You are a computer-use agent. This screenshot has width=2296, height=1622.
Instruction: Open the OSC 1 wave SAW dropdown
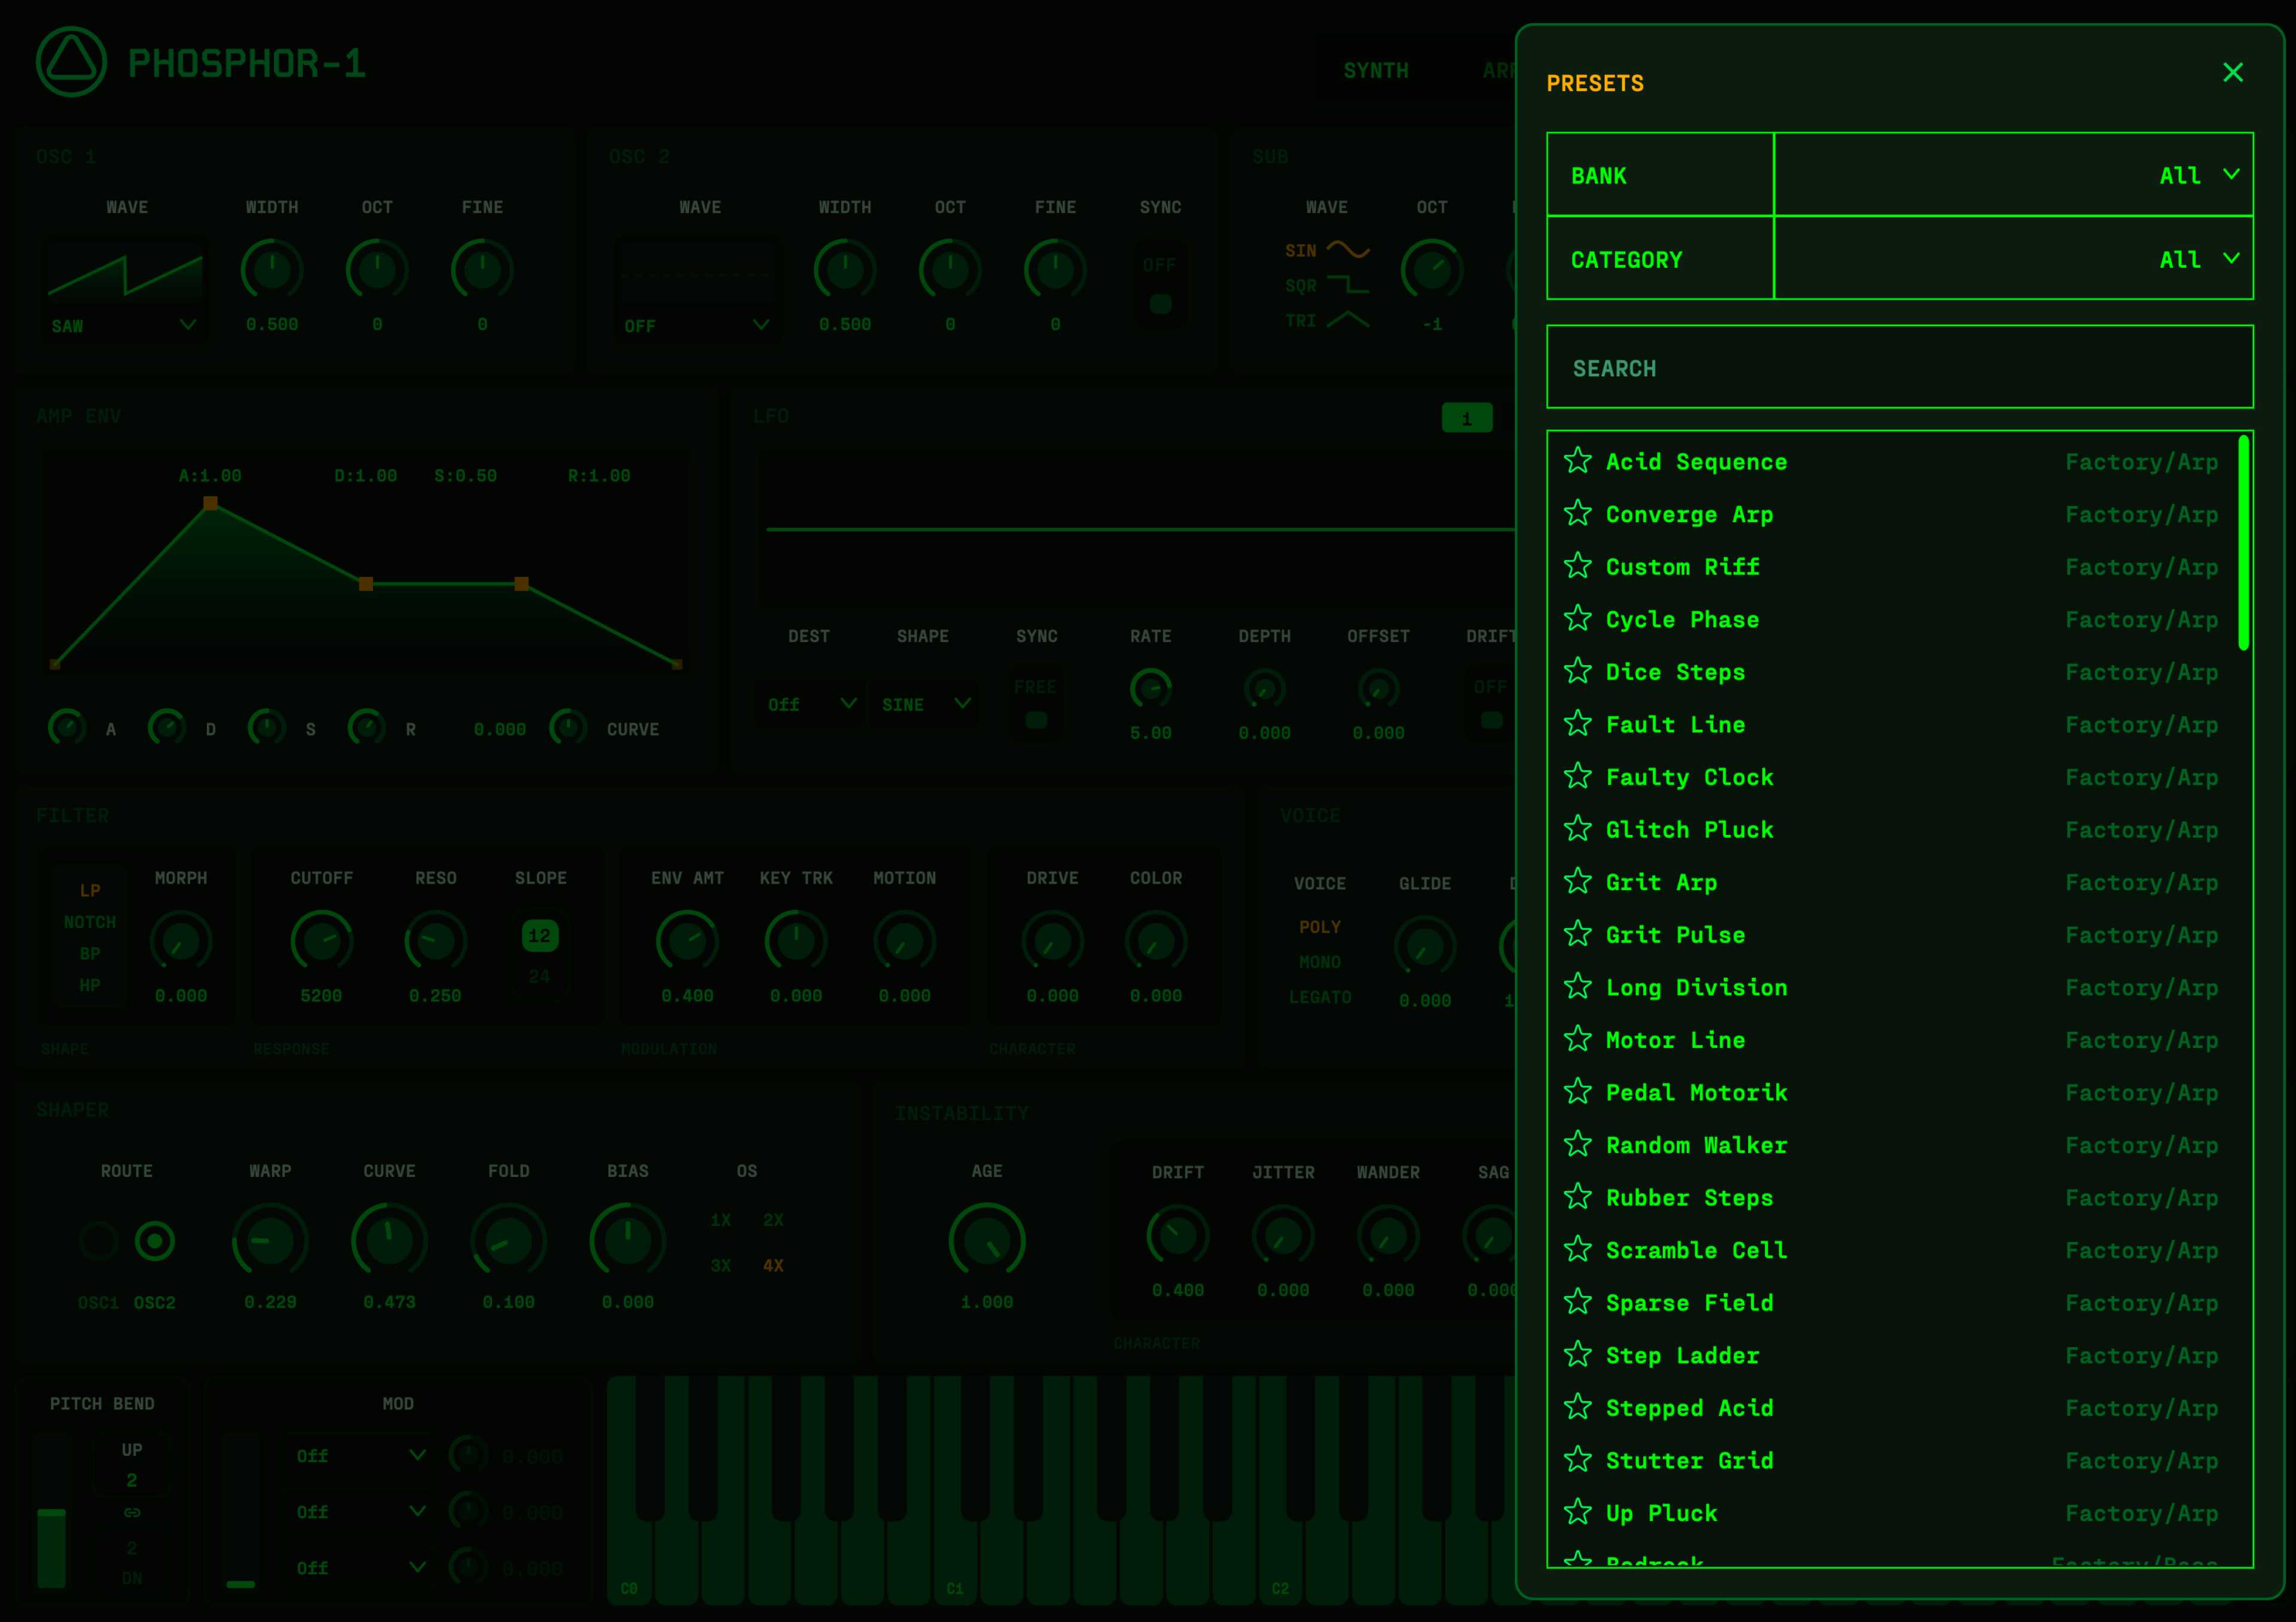click(124, 325)
